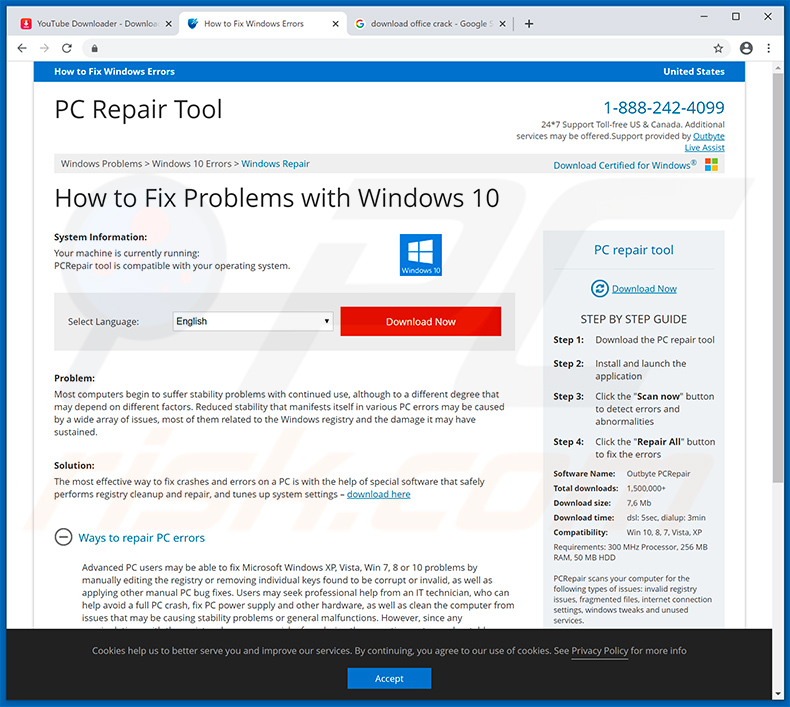Click the Windows 10 logo image

pos(421,254)
